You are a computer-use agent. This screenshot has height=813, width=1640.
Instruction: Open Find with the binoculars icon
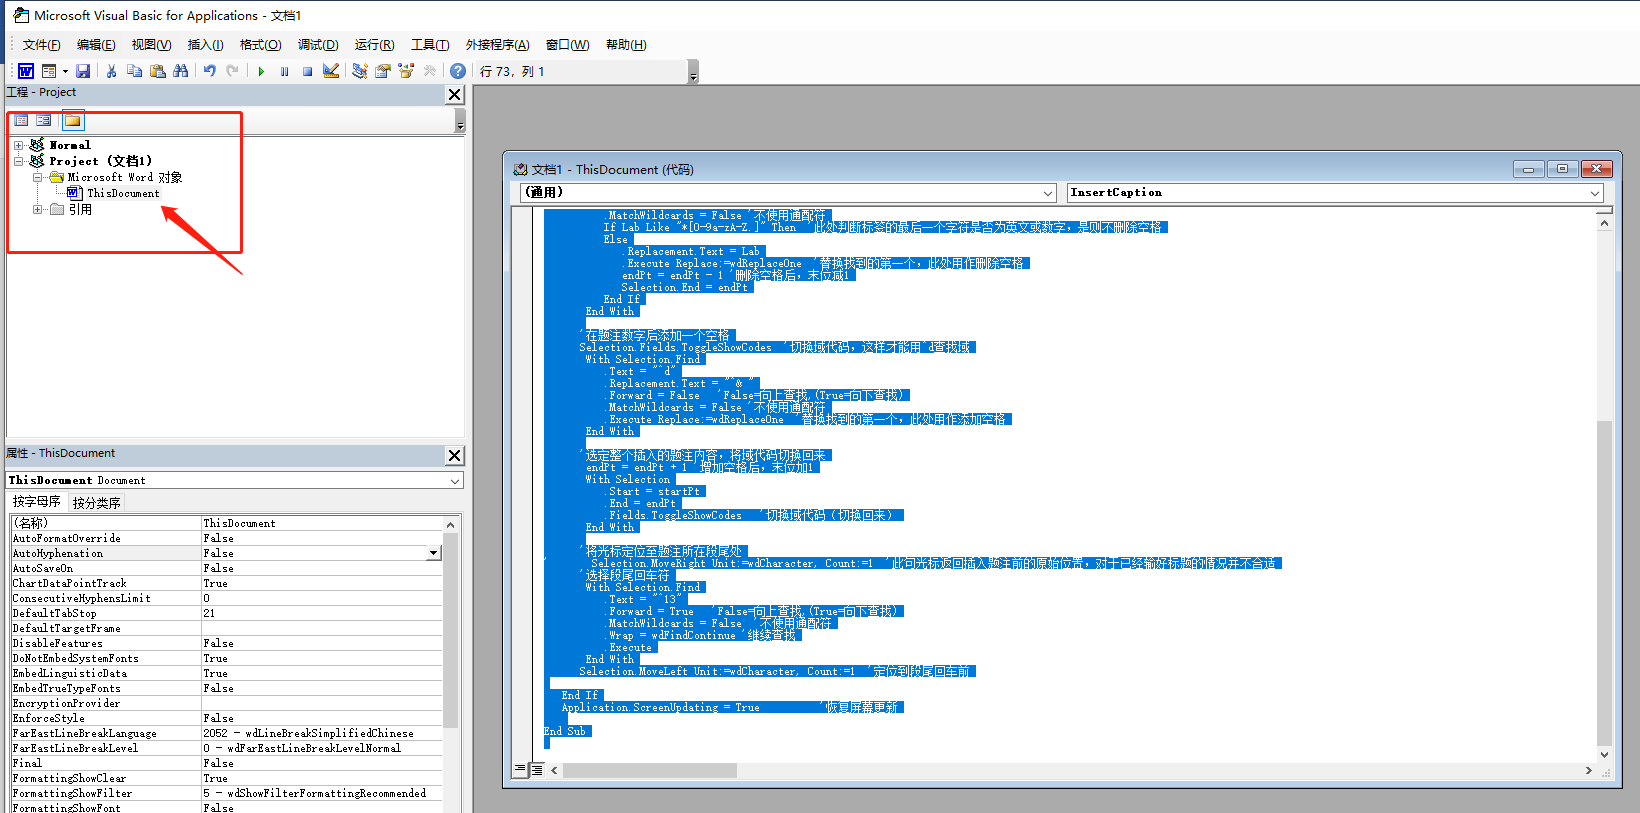coord(180,71)
